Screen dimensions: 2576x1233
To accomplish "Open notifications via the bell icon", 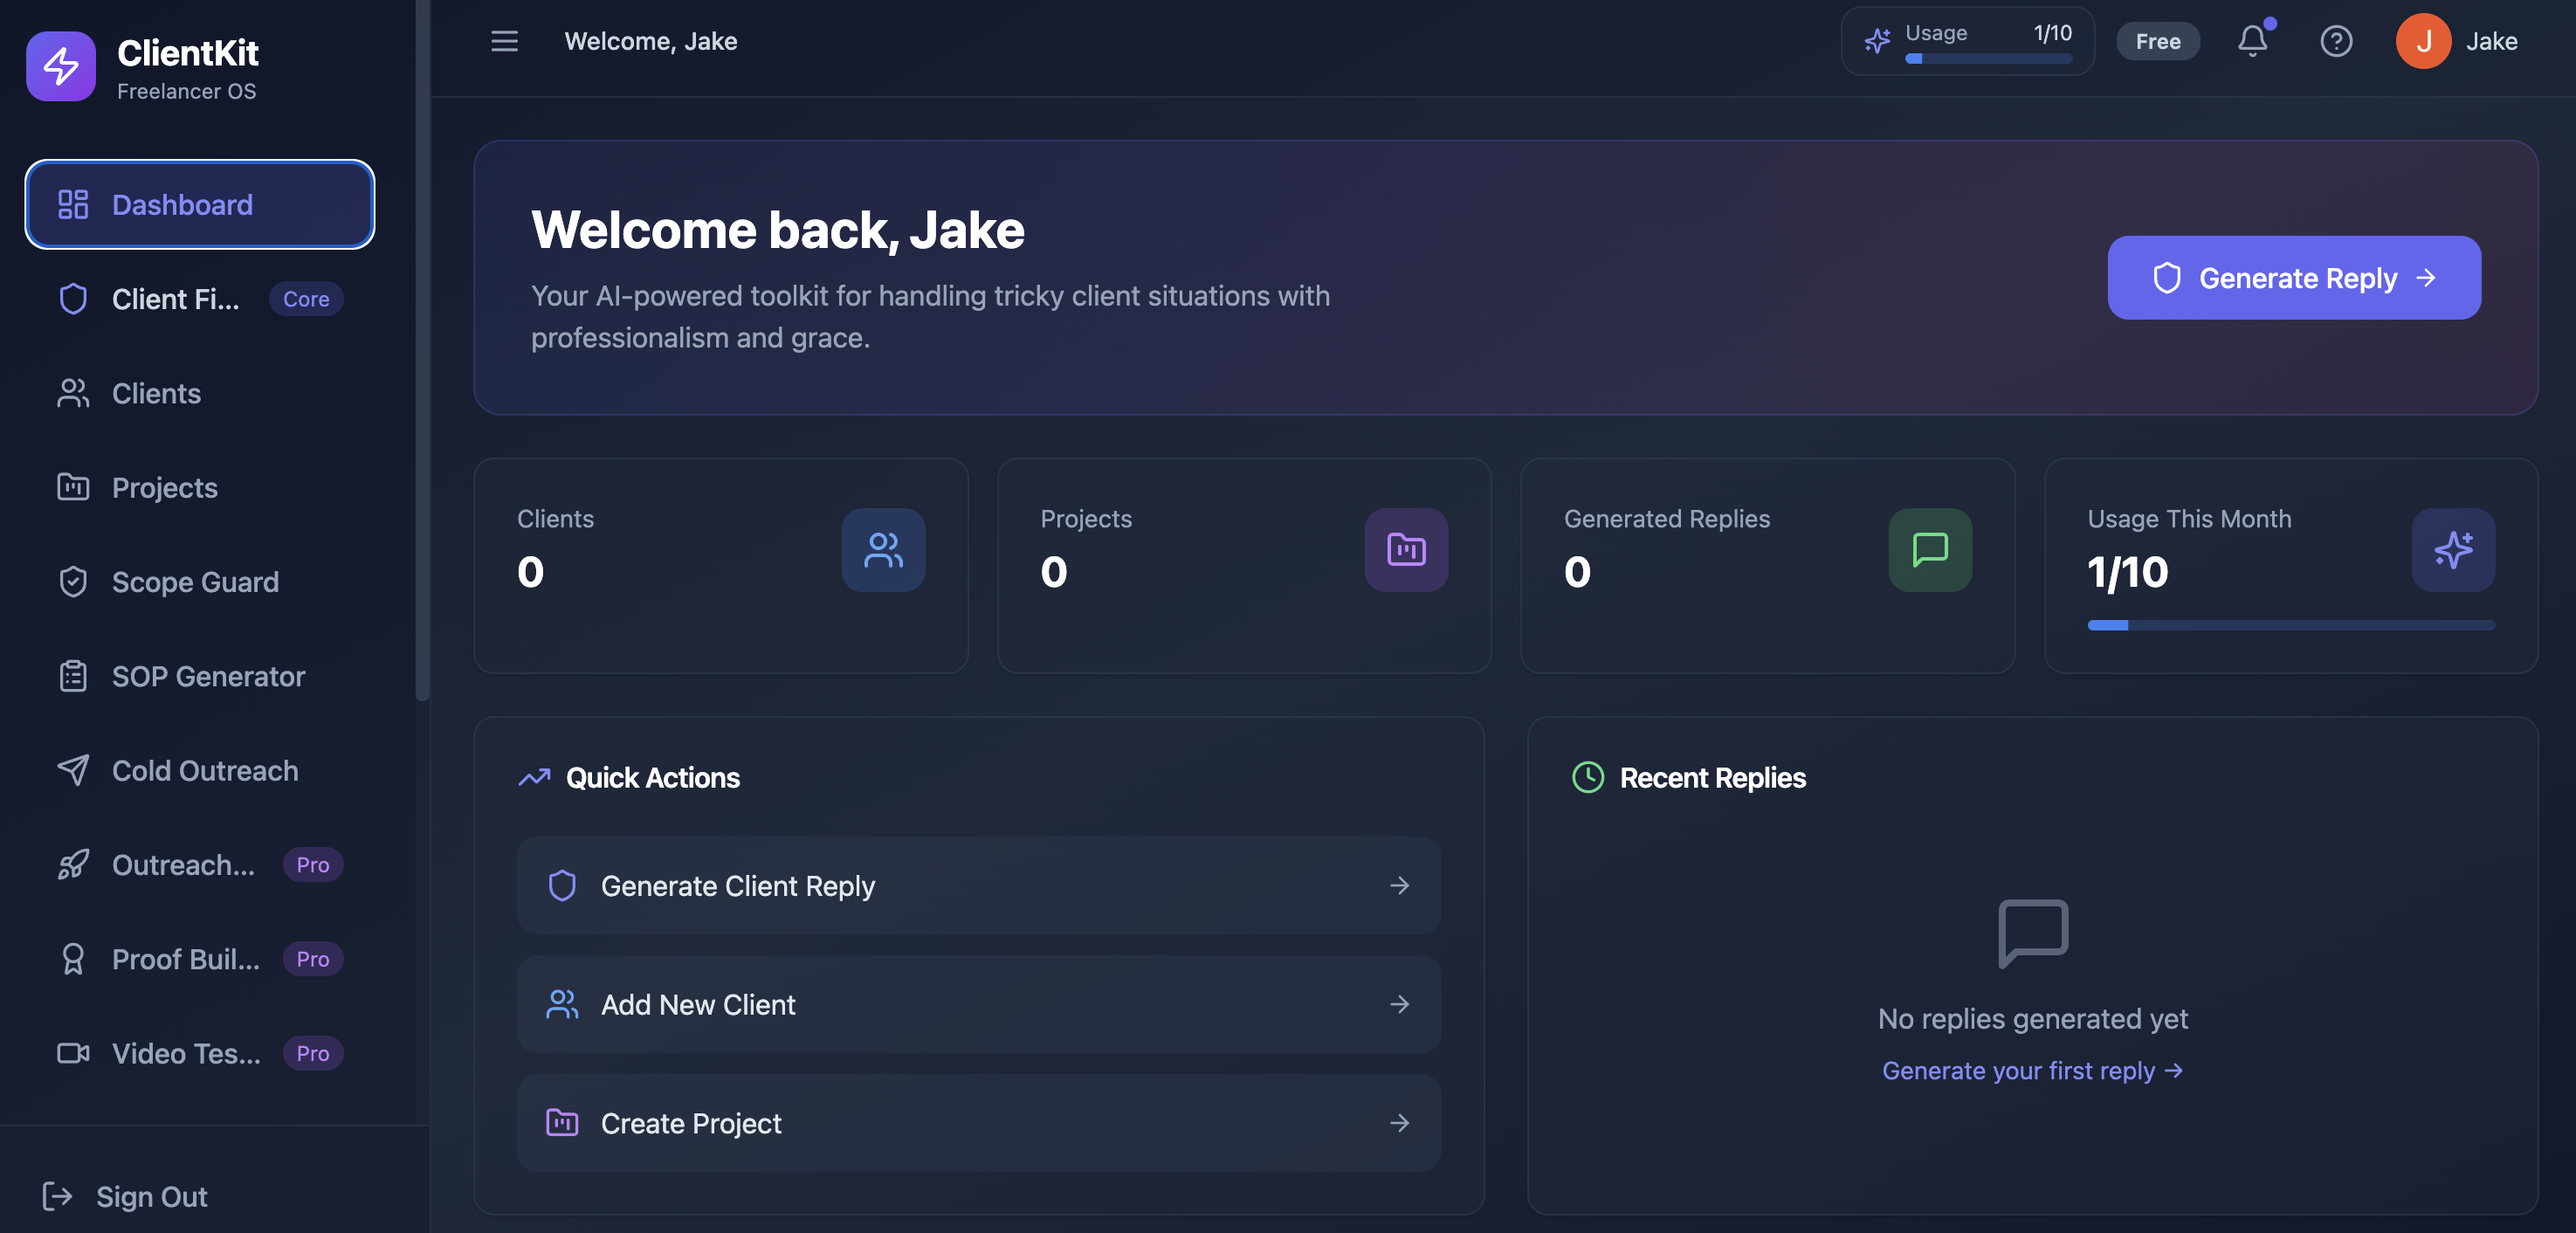I will click(2252, 41).
